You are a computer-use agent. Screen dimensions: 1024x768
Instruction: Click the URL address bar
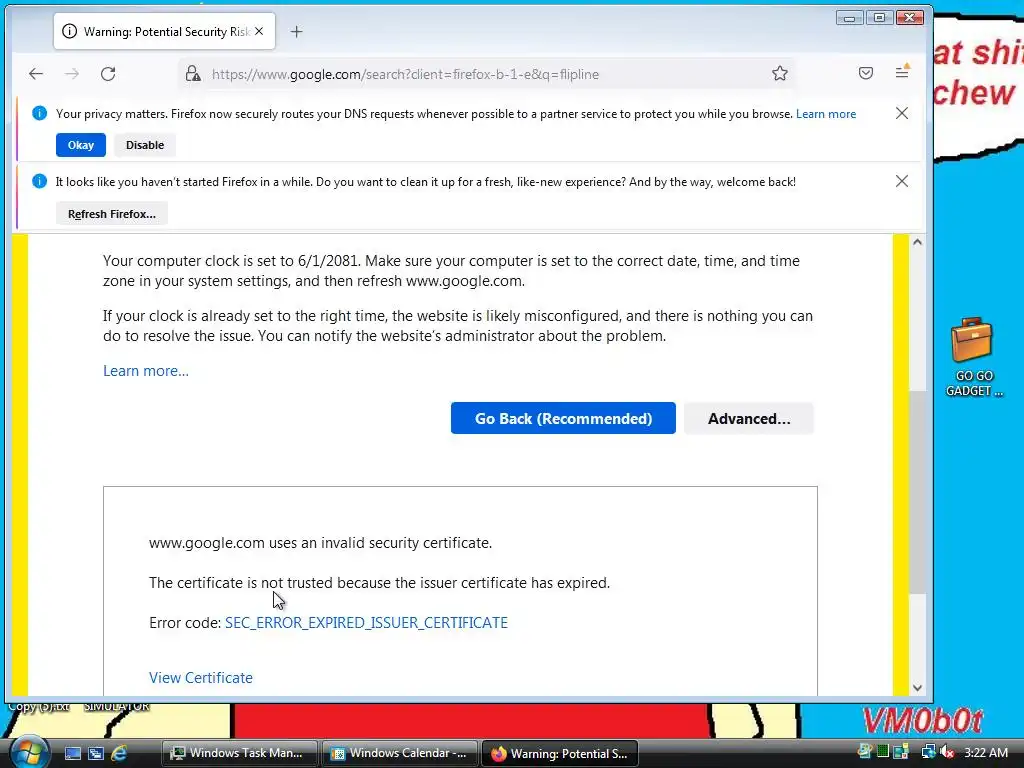(487, 74)
